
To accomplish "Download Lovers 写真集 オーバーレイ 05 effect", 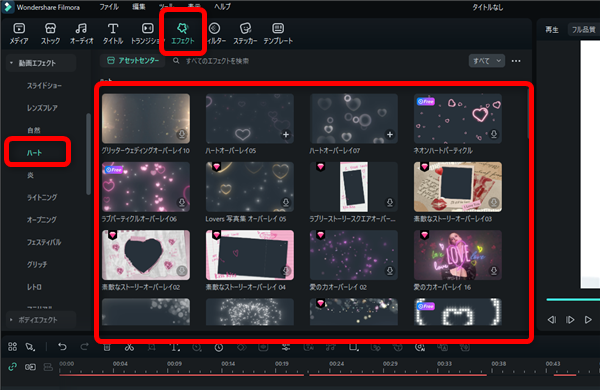I will coord(286,202).
